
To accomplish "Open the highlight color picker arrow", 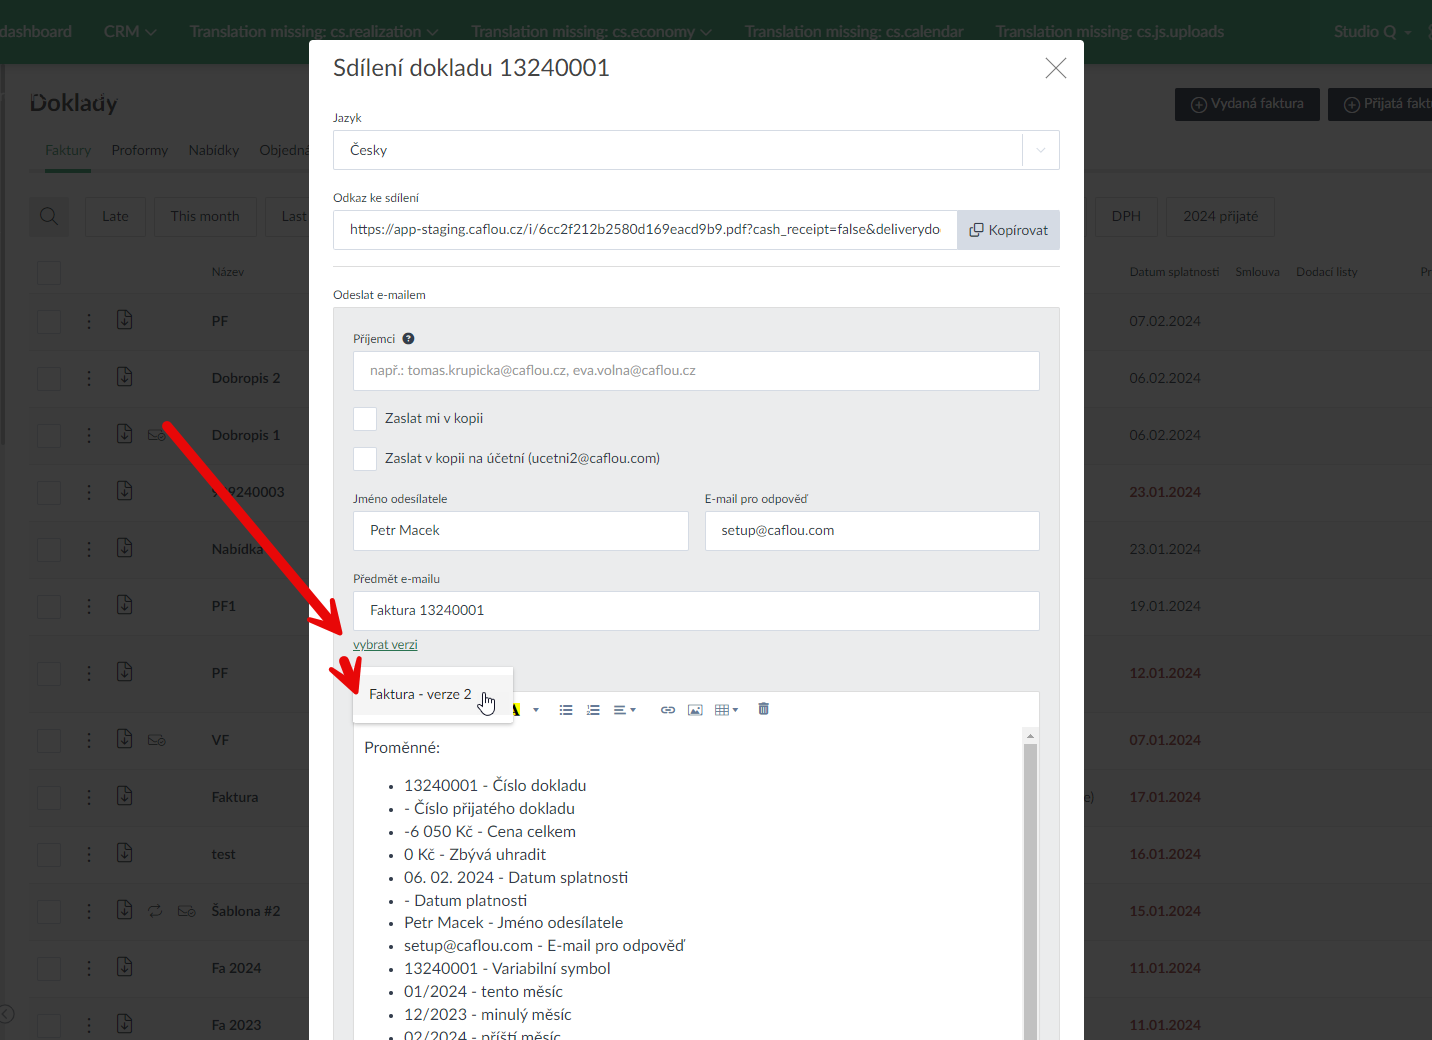I will pyautogui.click(x=536, y=710).
